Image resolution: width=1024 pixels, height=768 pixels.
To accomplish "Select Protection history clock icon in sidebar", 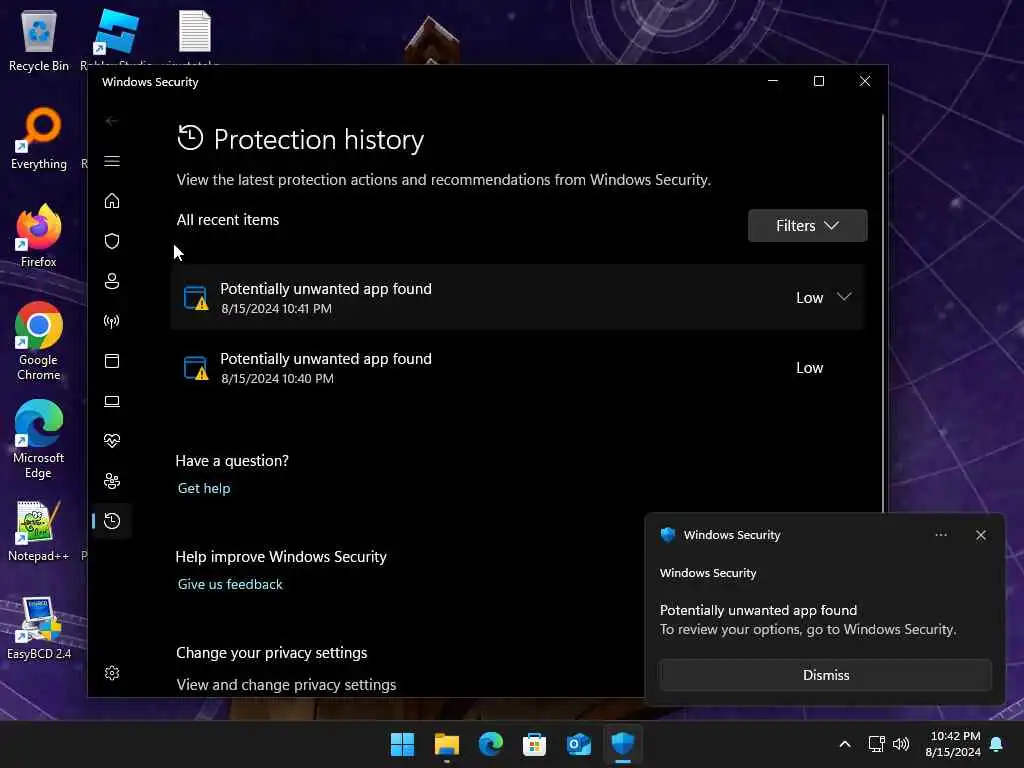I will [x=112, y=520].
